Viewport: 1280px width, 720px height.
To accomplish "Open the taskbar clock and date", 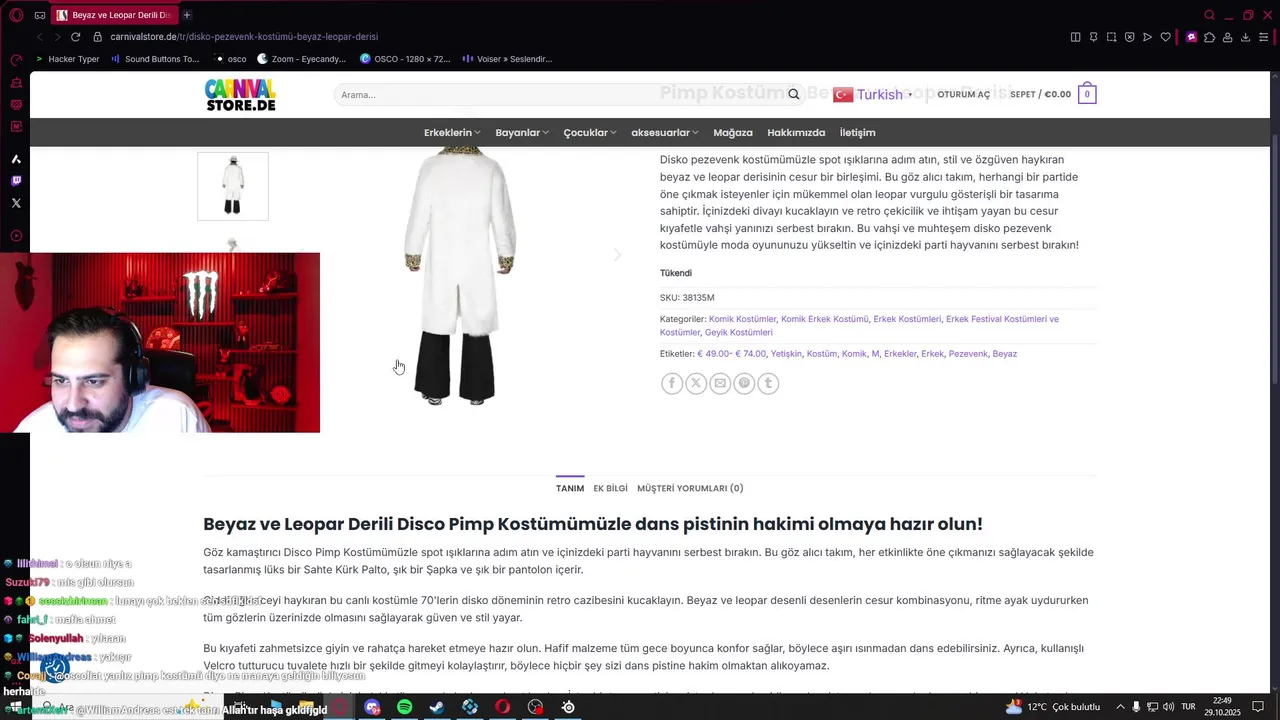I will coord(1222,707).
